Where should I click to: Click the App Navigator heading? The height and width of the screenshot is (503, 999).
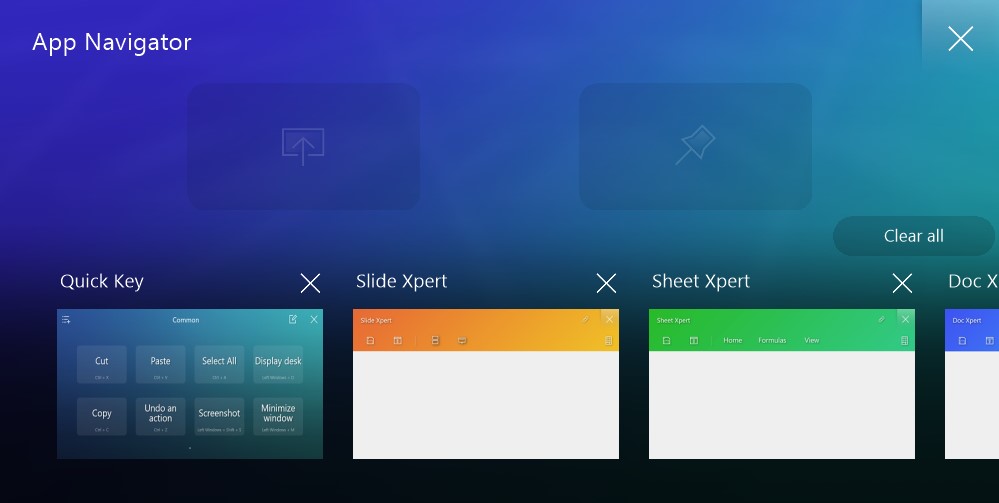(111, 42)
